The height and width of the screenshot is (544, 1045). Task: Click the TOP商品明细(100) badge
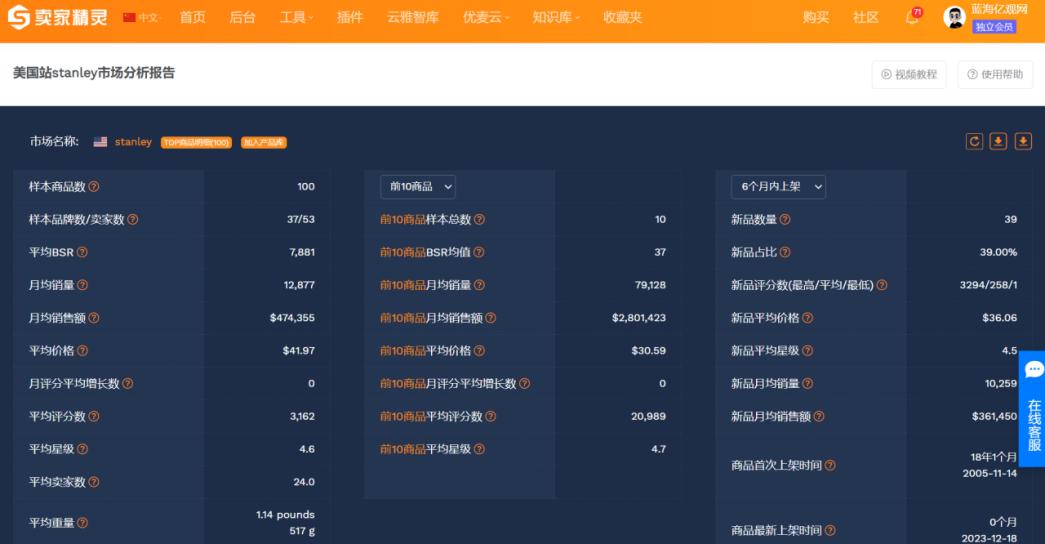197,142
